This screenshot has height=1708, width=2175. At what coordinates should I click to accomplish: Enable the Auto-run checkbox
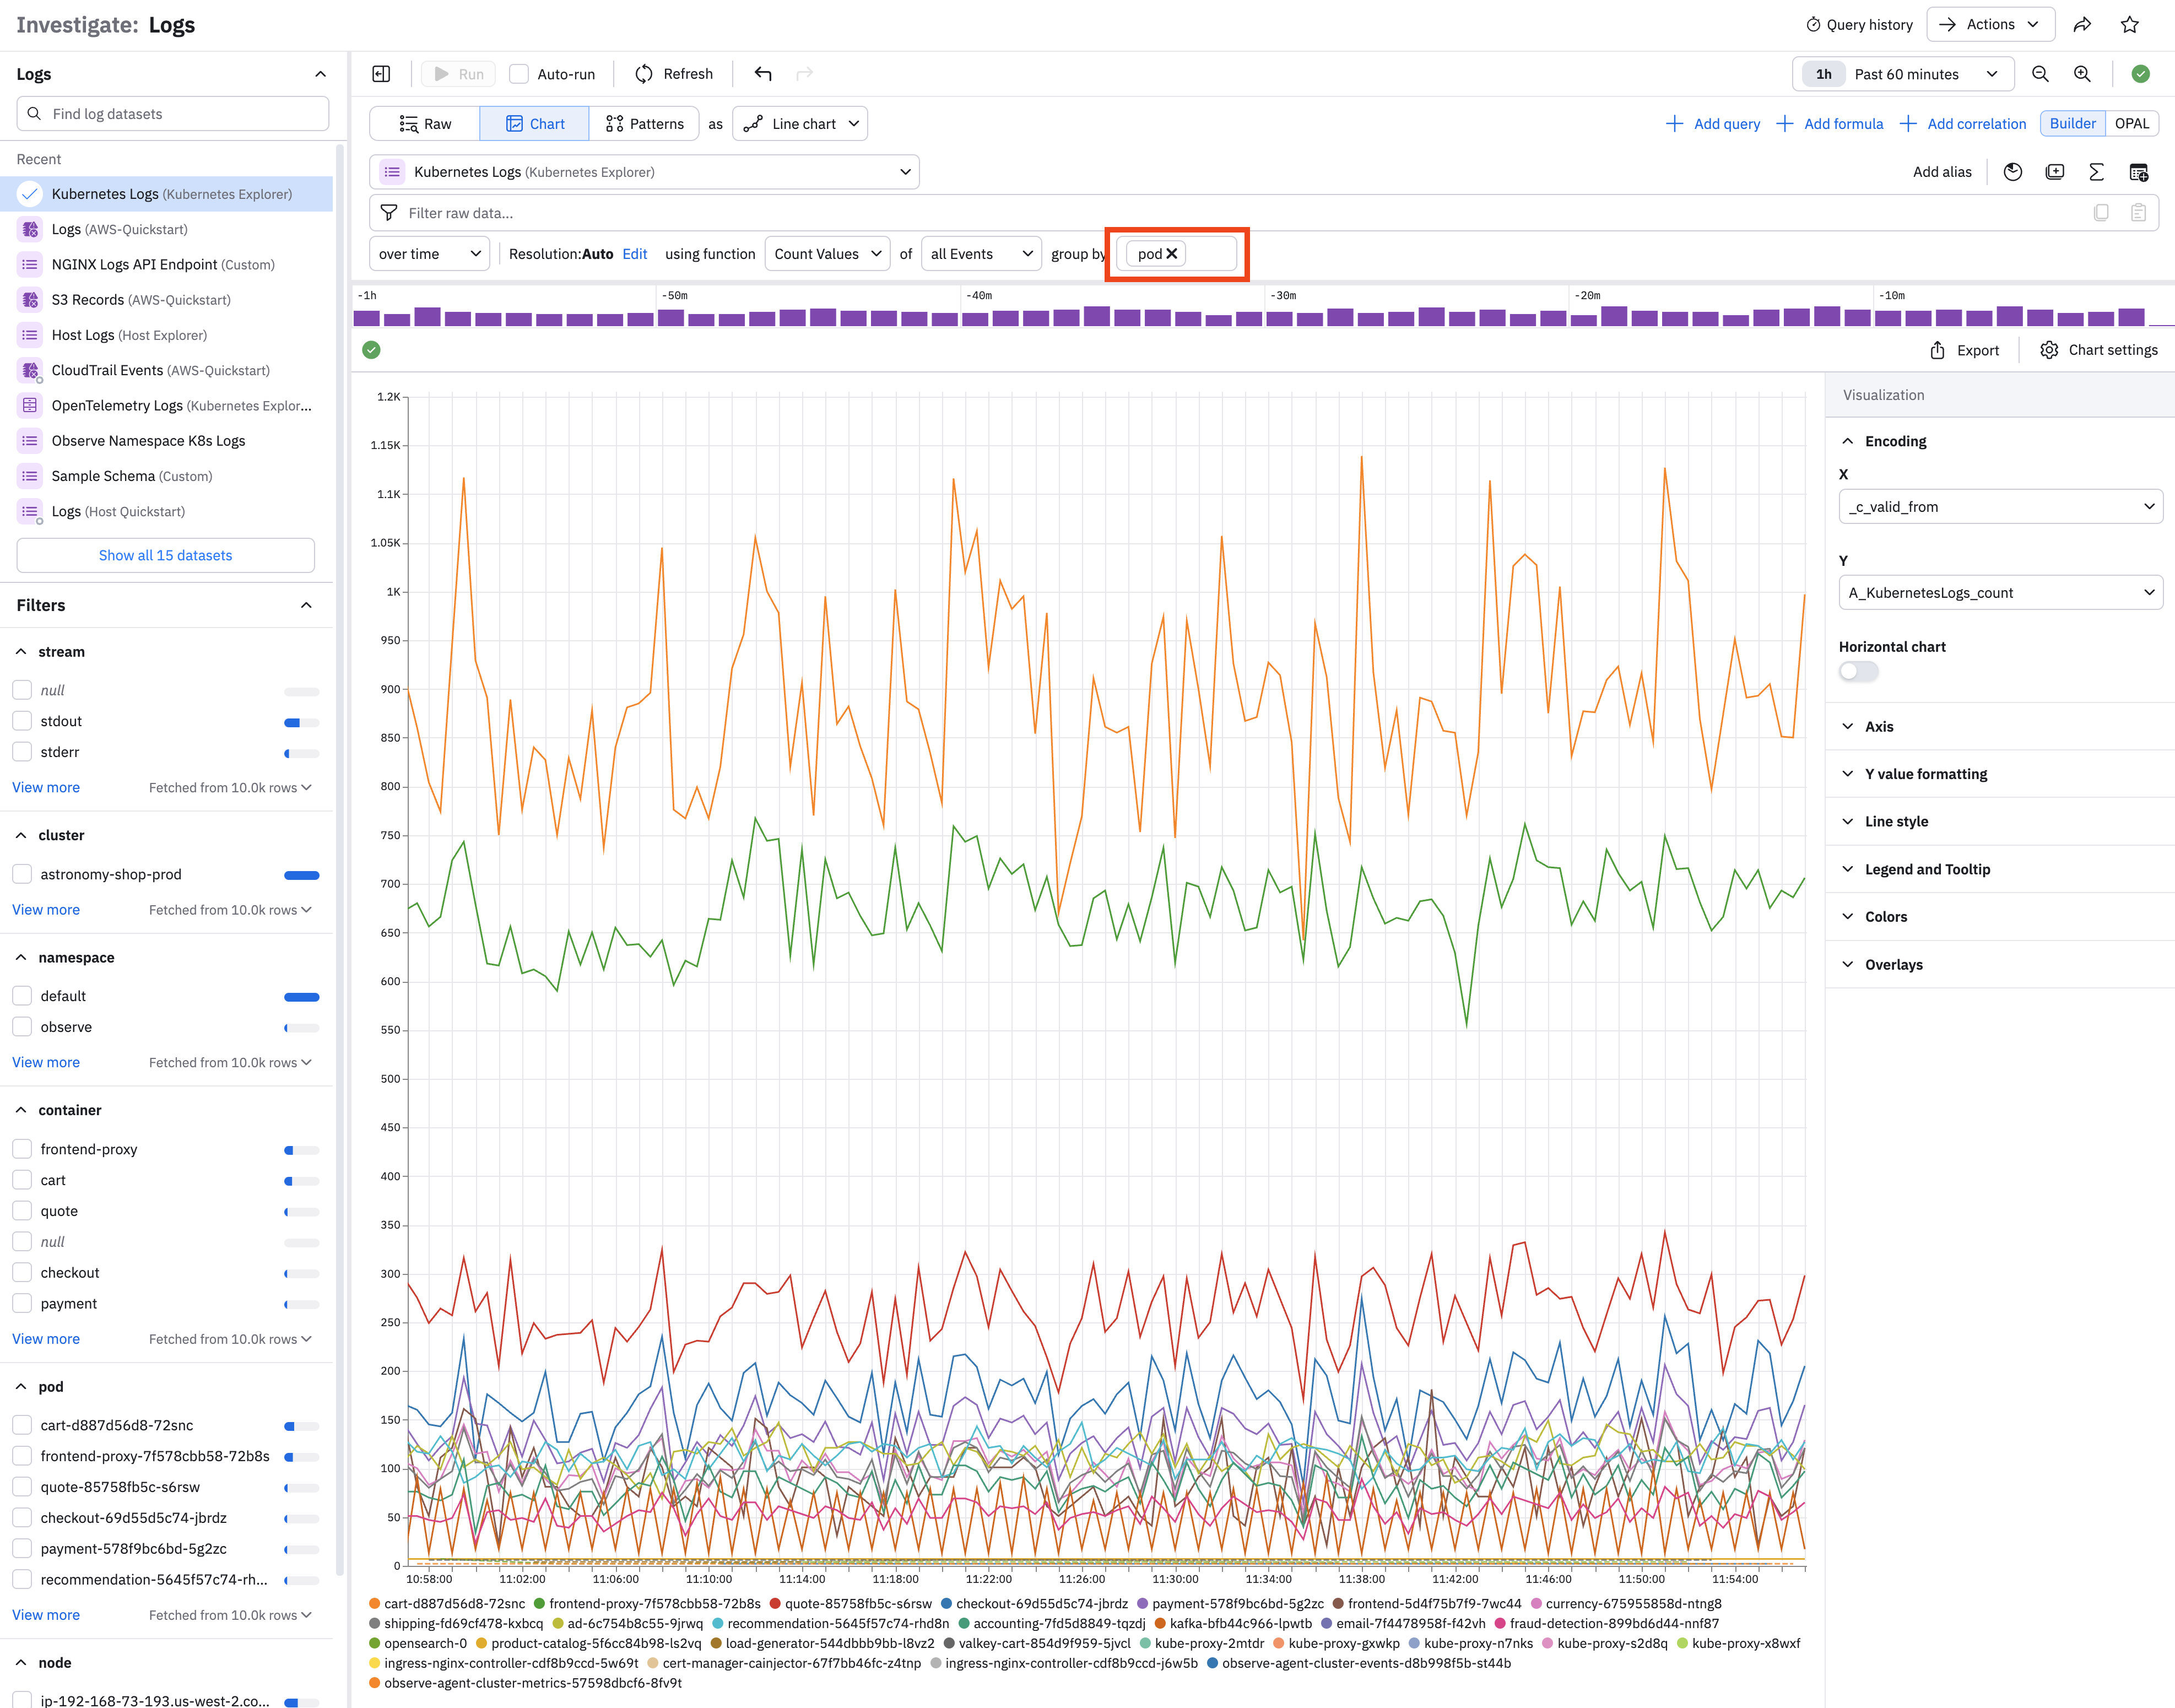pos(519,74)
